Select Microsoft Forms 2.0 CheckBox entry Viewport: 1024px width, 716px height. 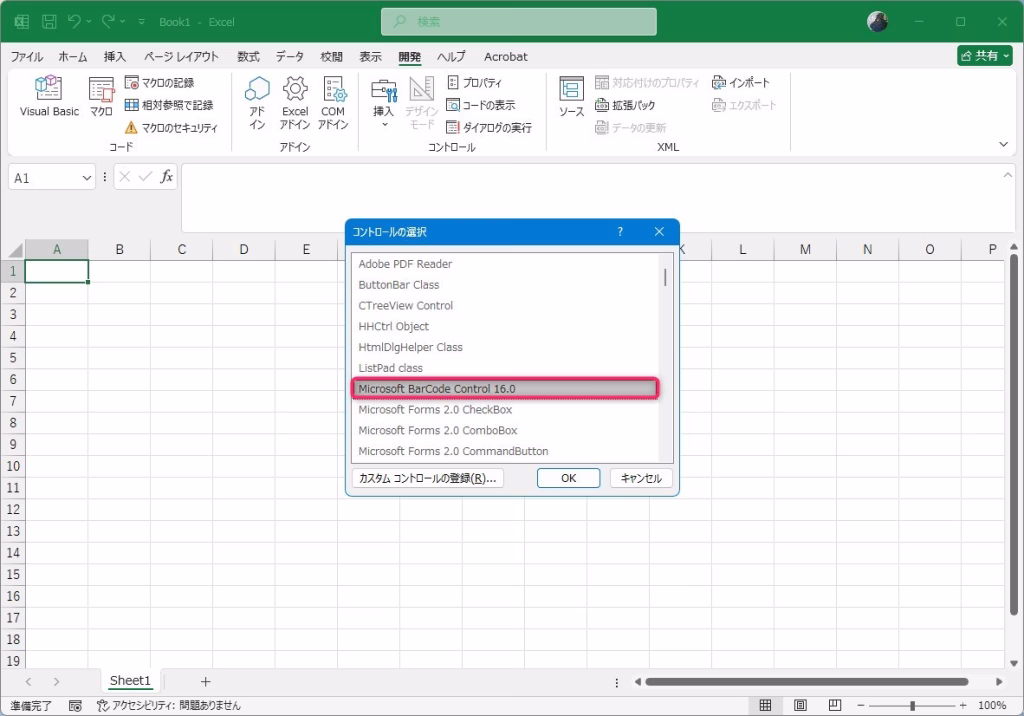(x=505, y=410)
